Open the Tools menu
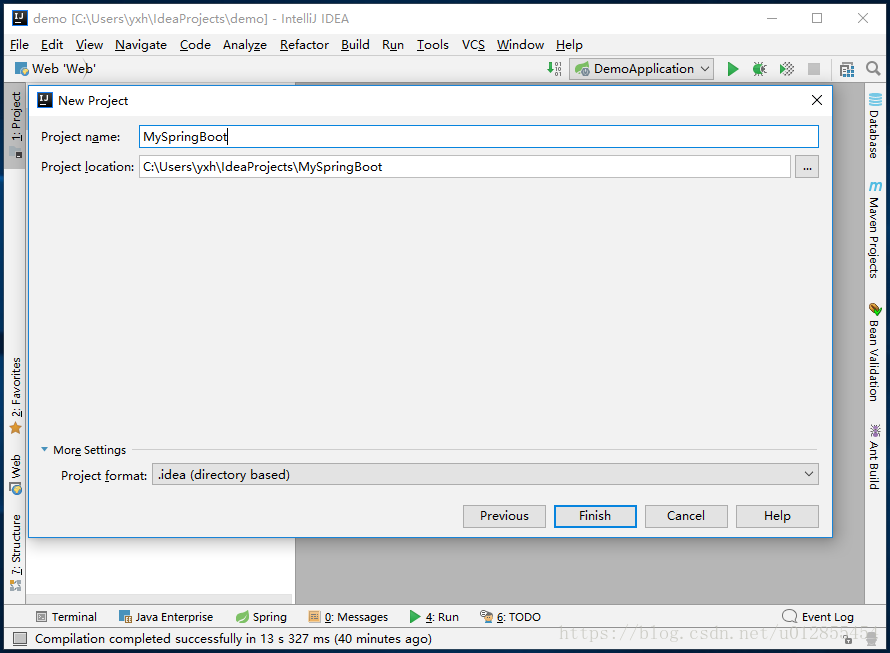The width and height of the screenshot is (890, 653). click(x=433, y=45)
